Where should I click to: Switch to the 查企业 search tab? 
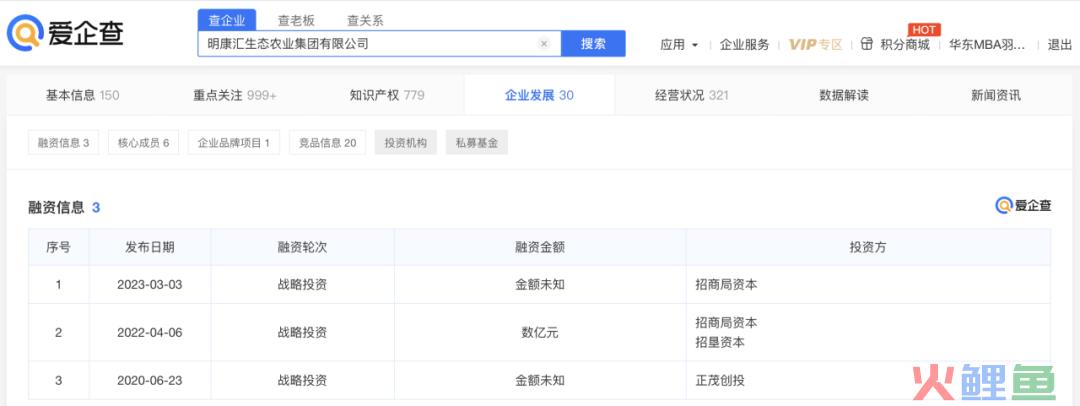(x=227, y=21)
